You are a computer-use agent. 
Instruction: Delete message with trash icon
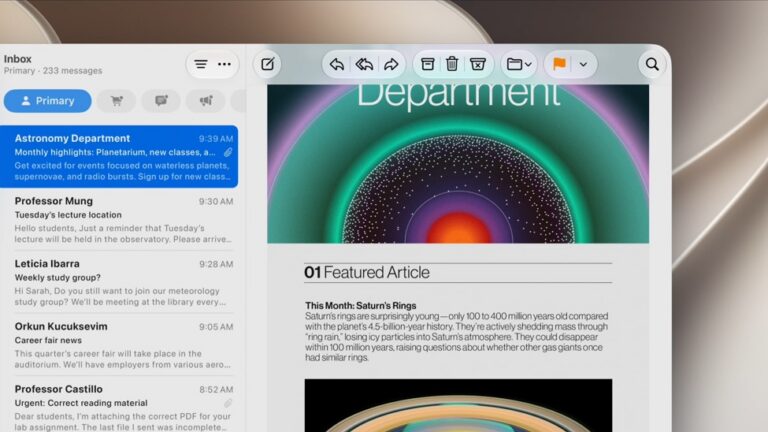(452, 64)
